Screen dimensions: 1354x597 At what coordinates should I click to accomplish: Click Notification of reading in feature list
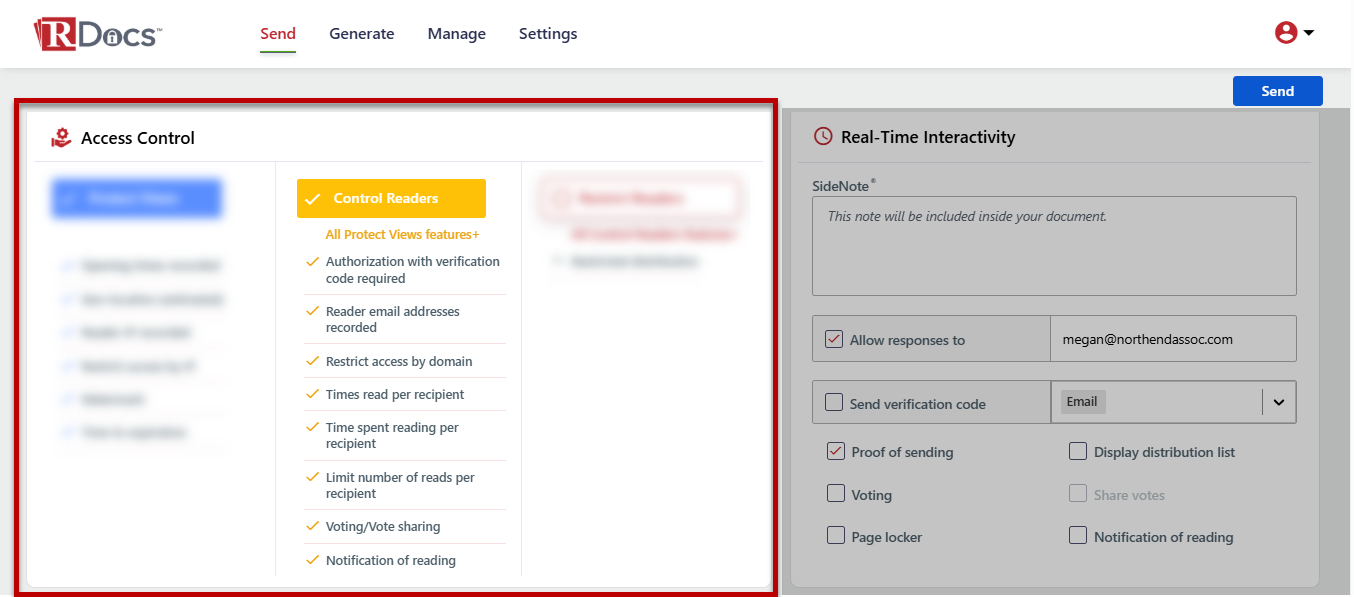tap(391, 561)
